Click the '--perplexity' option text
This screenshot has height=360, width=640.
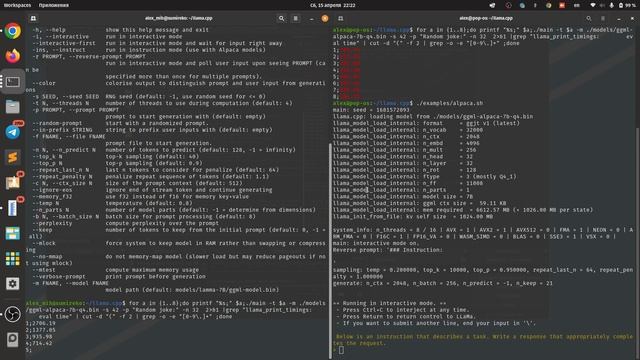click(x=52, y=223)
